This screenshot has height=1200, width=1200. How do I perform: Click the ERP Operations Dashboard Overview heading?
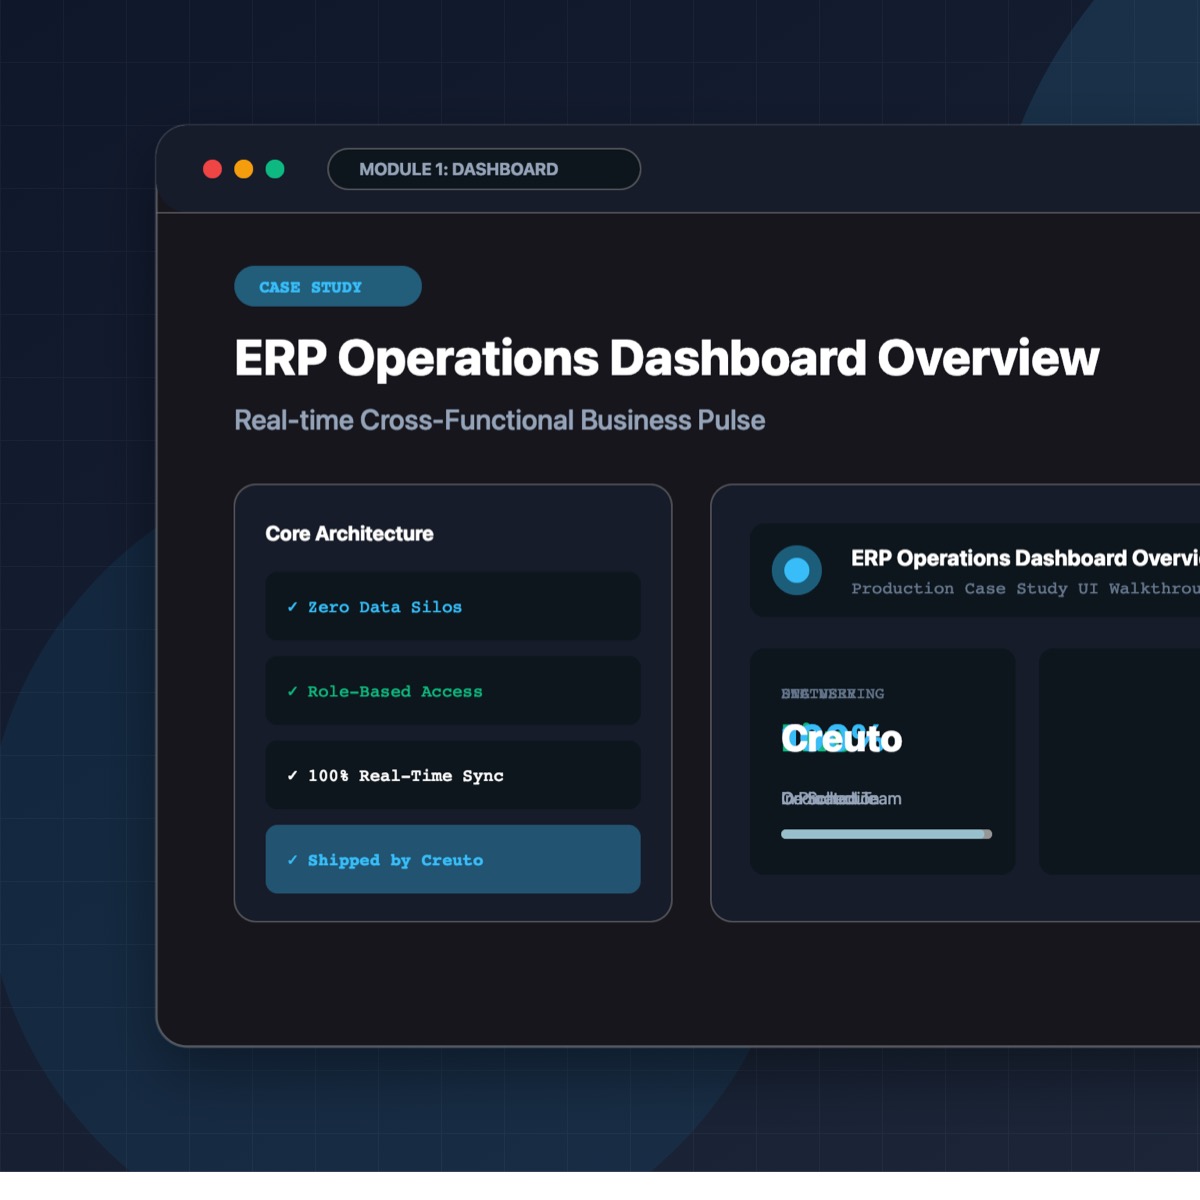click(x=666, y=358)
